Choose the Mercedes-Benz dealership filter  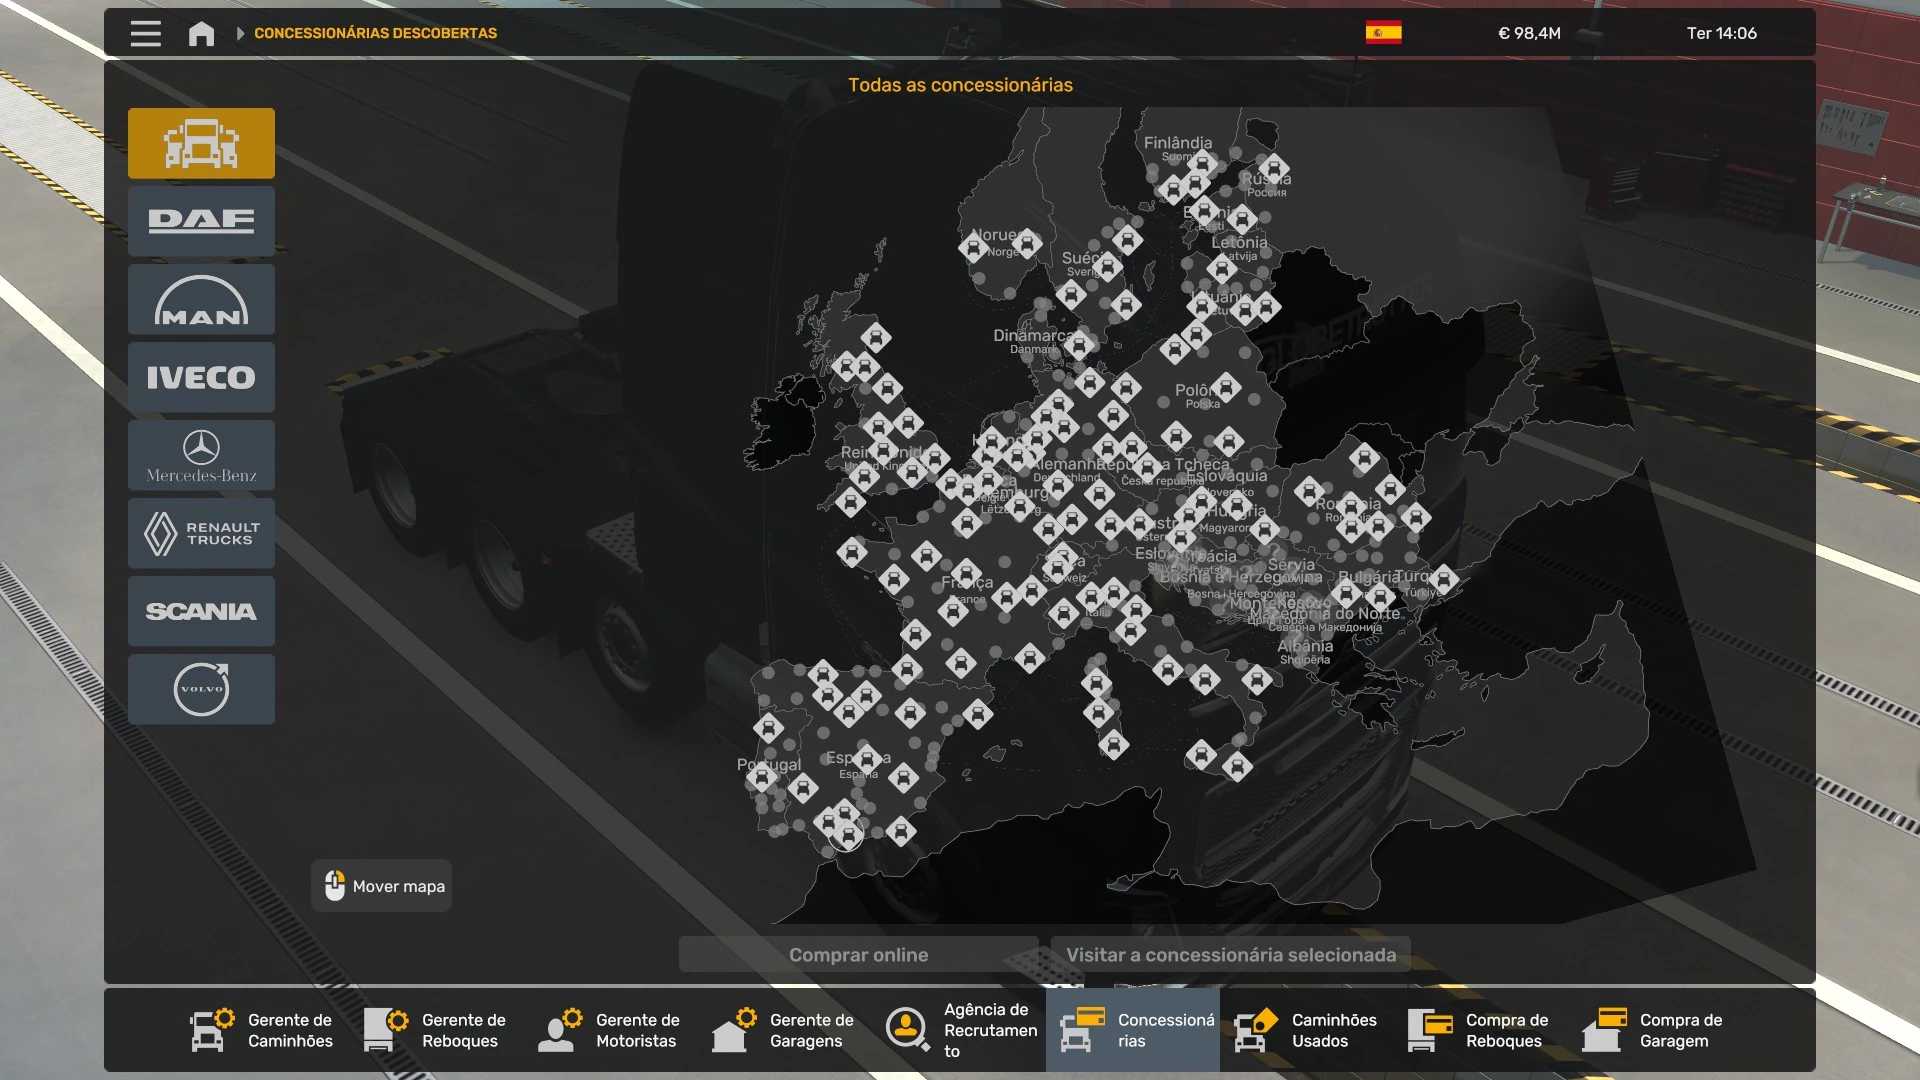201,455
